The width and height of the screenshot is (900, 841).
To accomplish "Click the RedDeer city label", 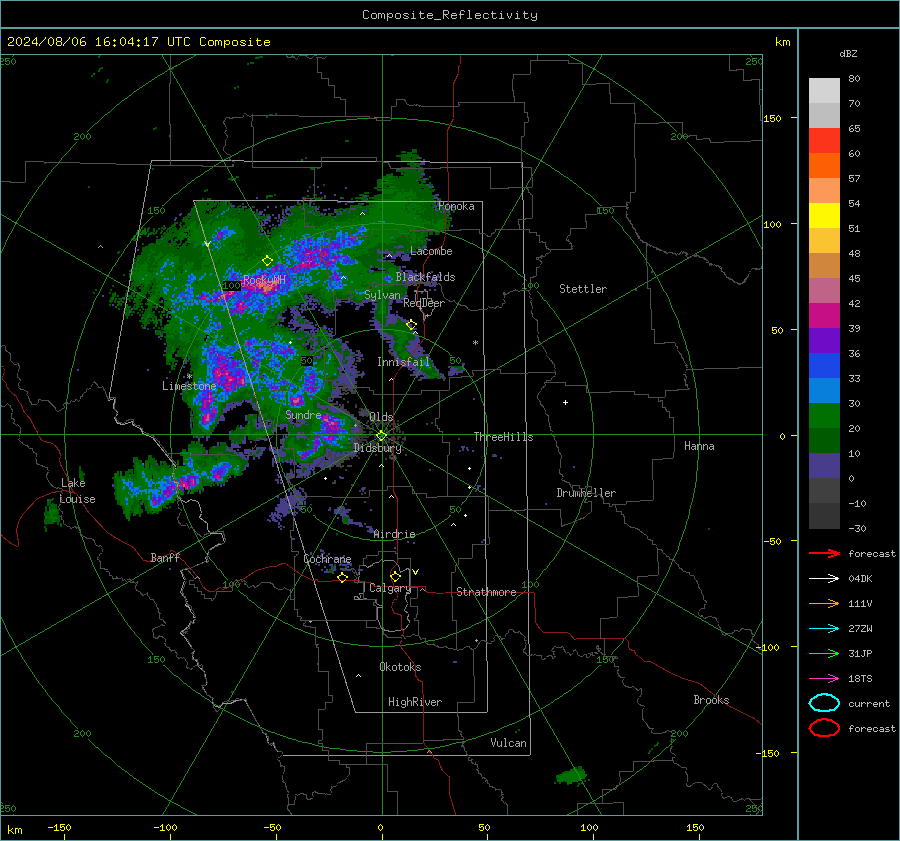I will pos(424,303).
